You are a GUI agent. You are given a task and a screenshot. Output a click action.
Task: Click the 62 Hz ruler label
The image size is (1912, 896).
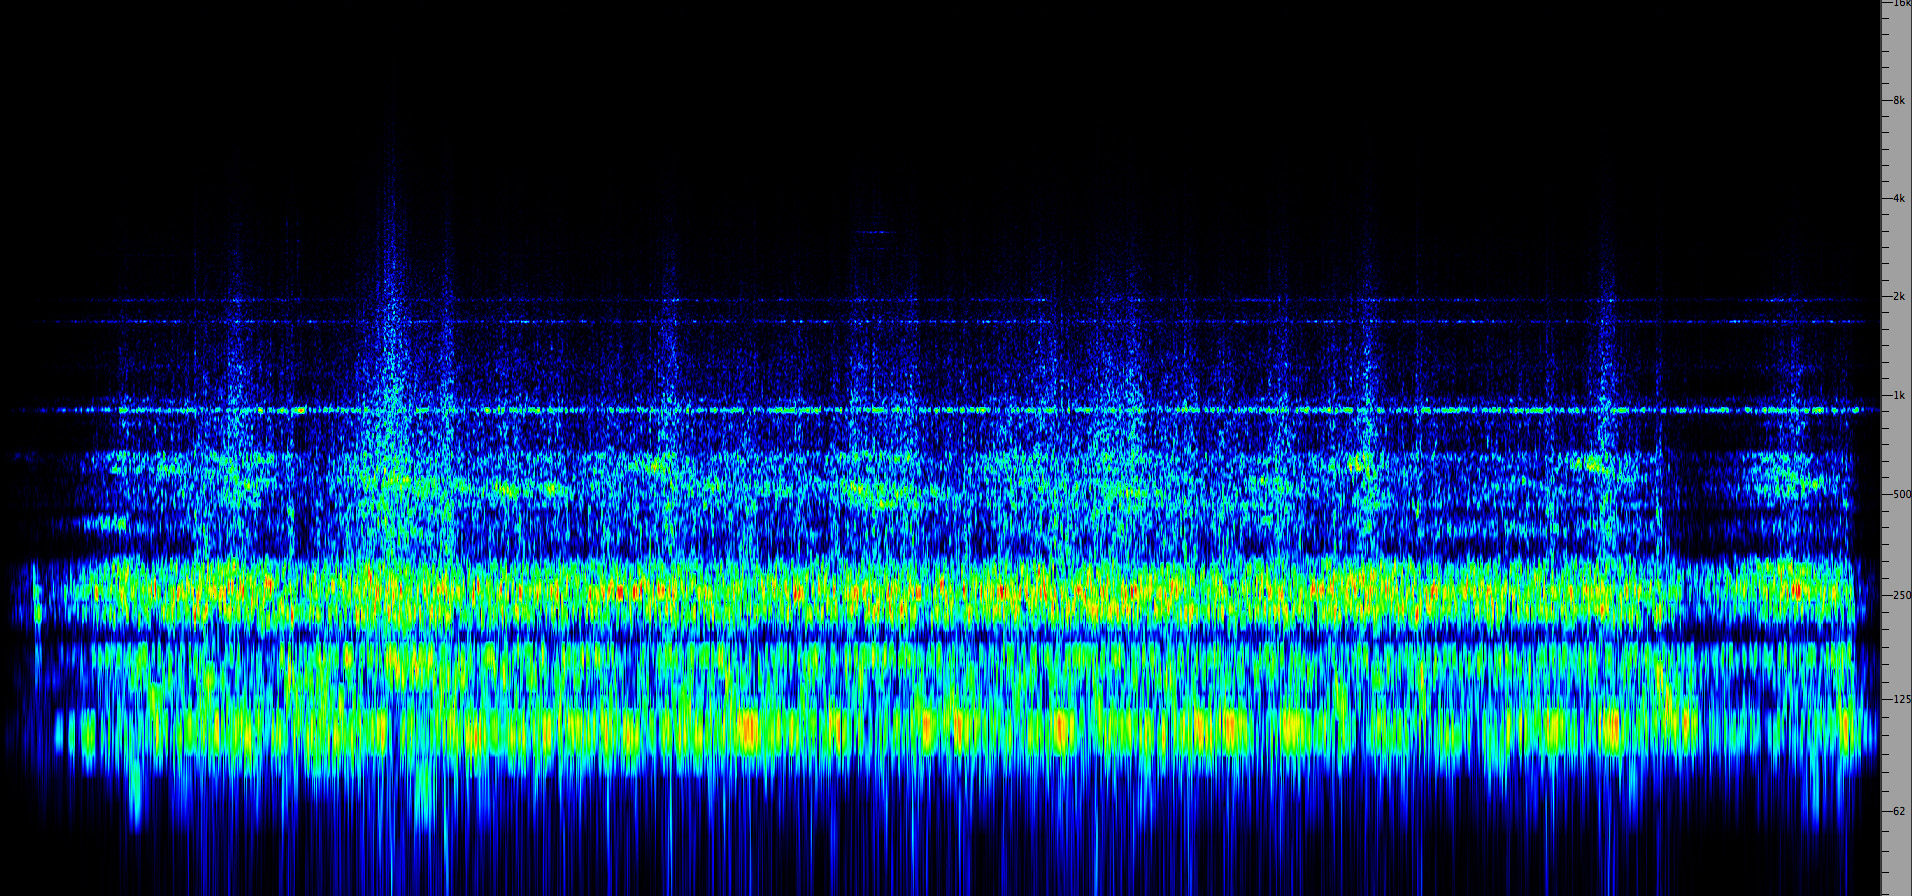pyautogui.click(x=1898, y=811)
